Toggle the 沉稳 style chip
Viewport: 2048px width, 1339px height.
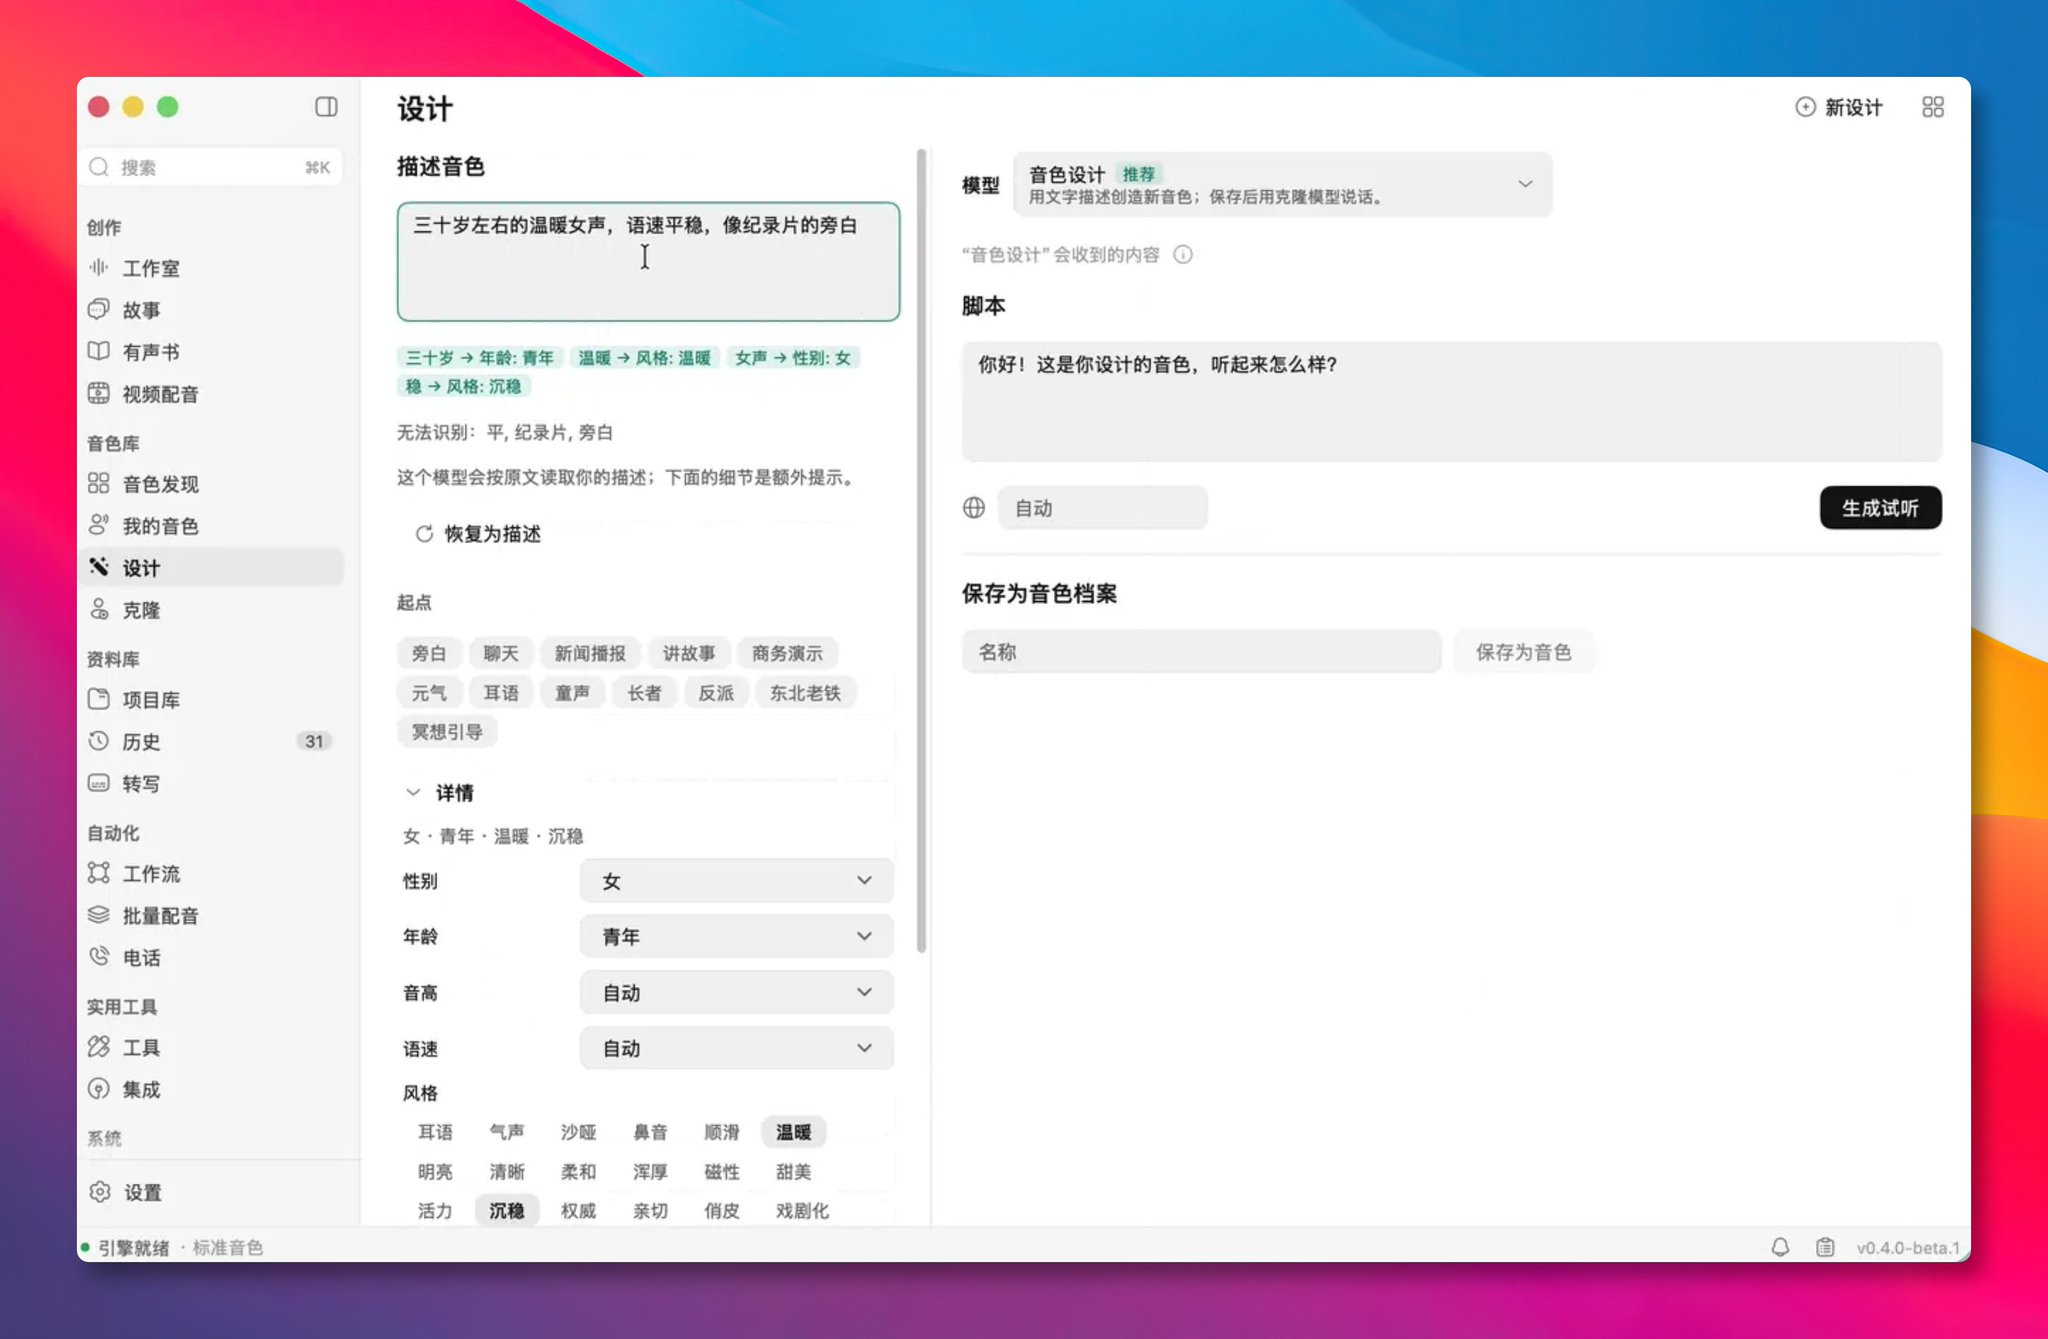point(507,1211)
